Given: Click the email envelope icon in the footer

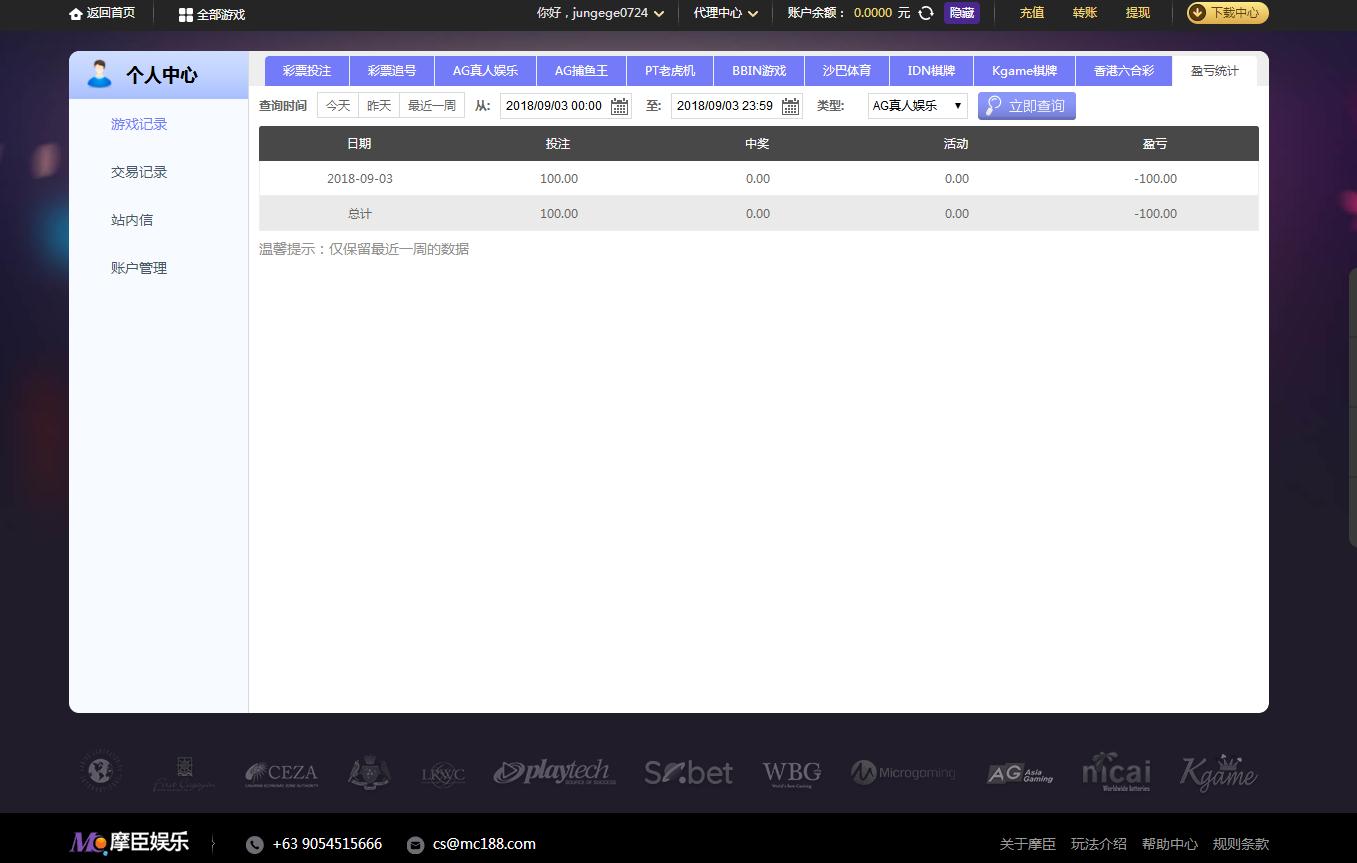Looking at the screenshot, I should (415, 843).
